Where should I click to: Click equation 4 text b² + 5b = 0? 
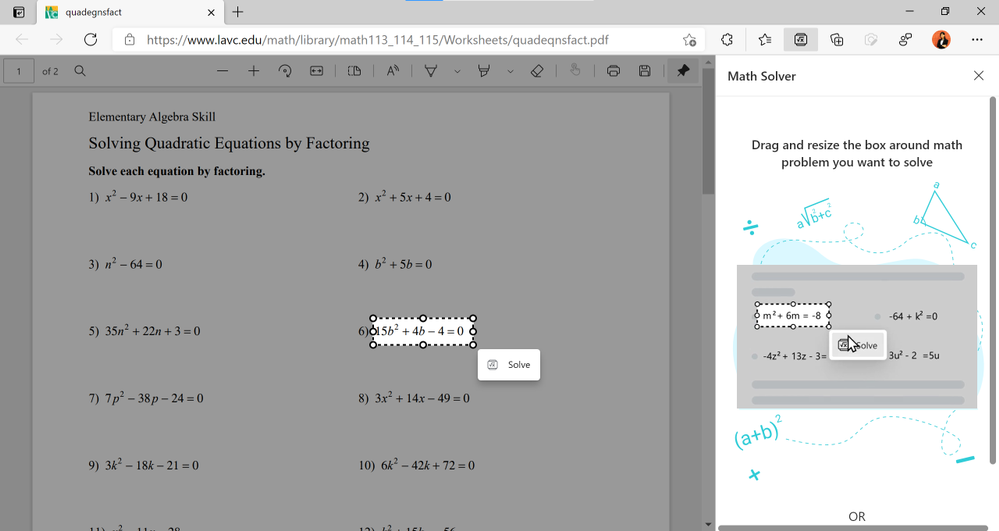tap(403, 264)
